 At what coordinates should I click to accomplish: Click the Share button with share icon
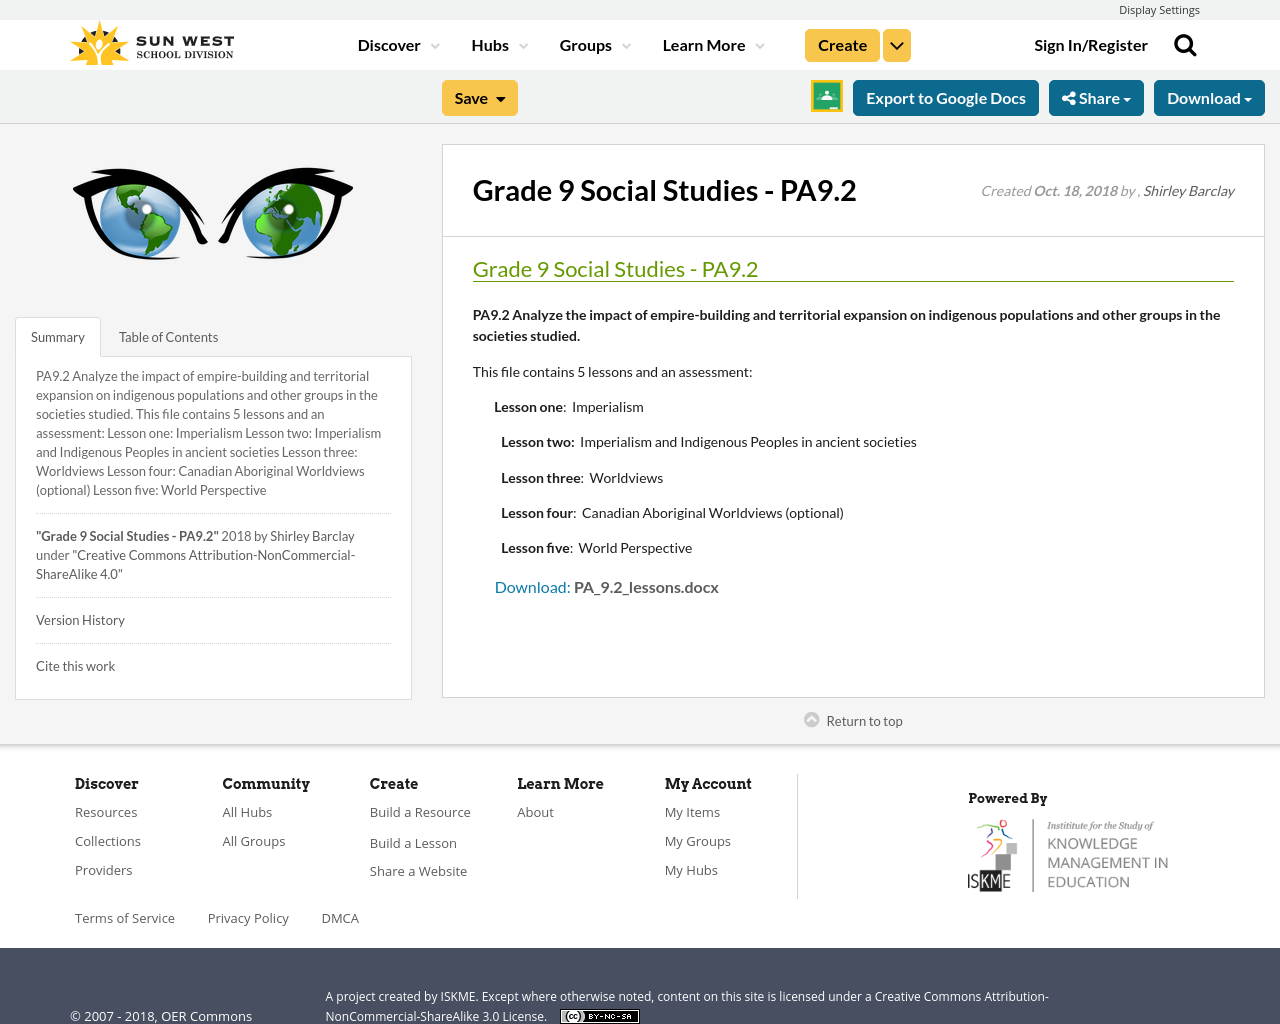tap(1096, 97)
